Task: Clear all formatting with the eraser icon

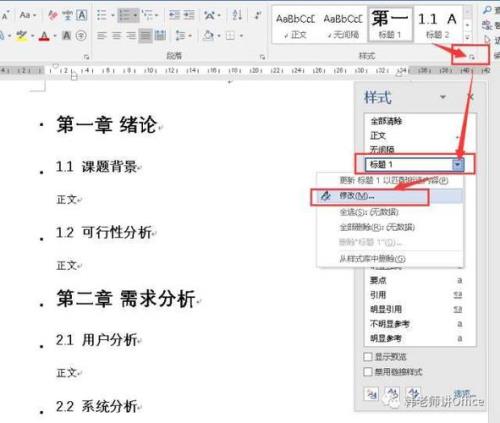Action: 52,15
